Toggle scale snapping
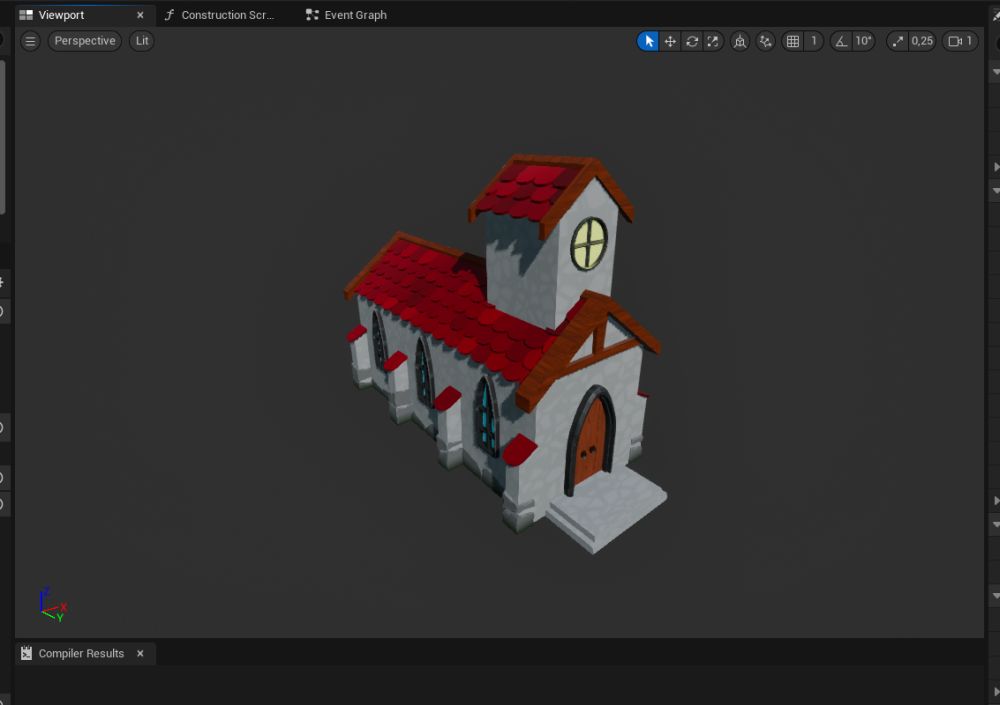Viewport: 1000px width, 705px height. pos(898,41)
